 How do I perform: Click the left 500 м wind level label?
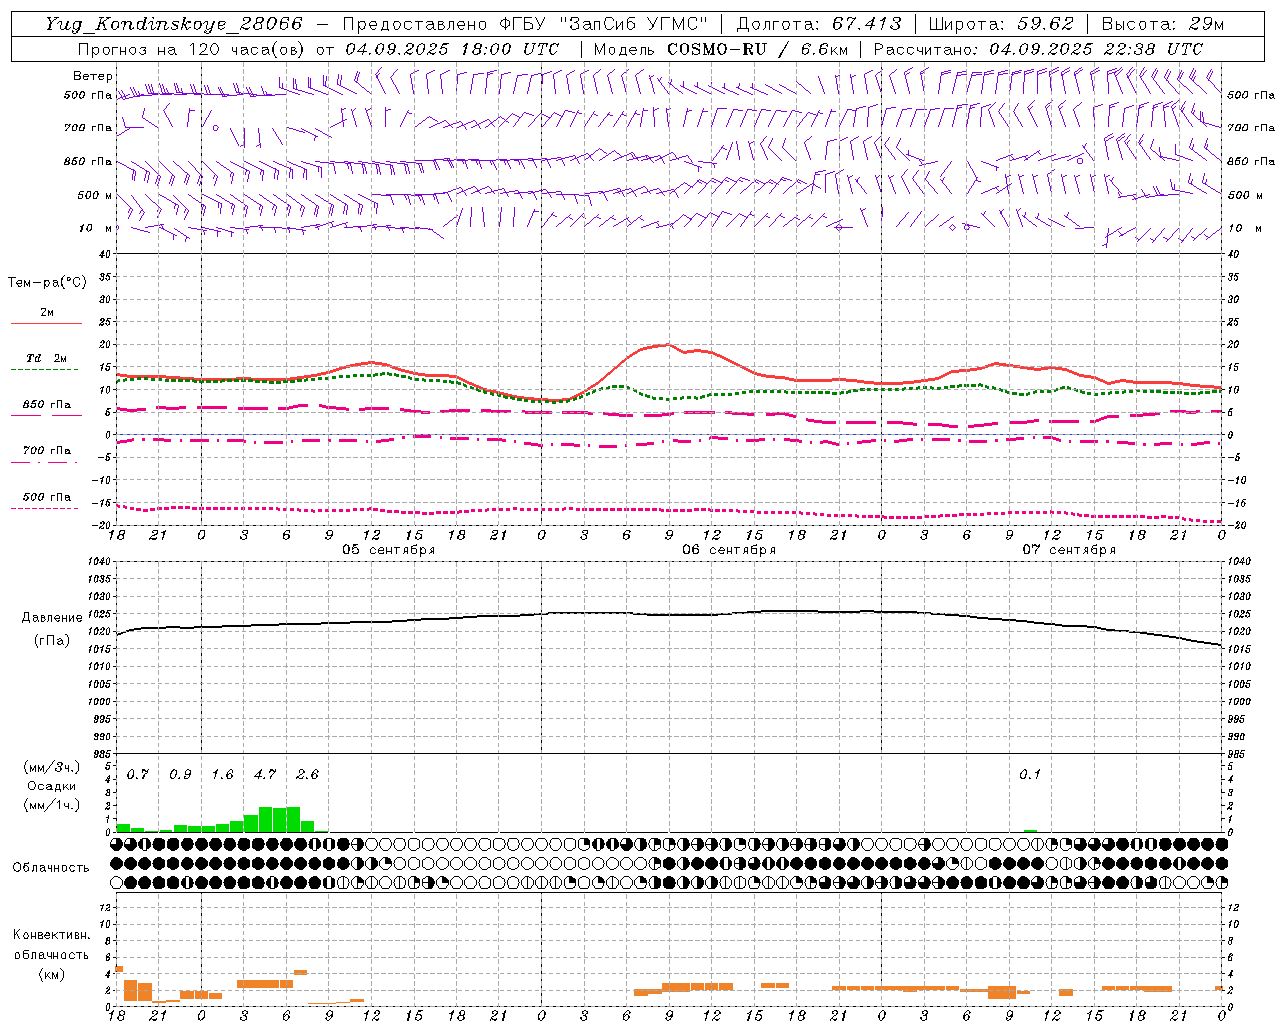coord(95,195)
